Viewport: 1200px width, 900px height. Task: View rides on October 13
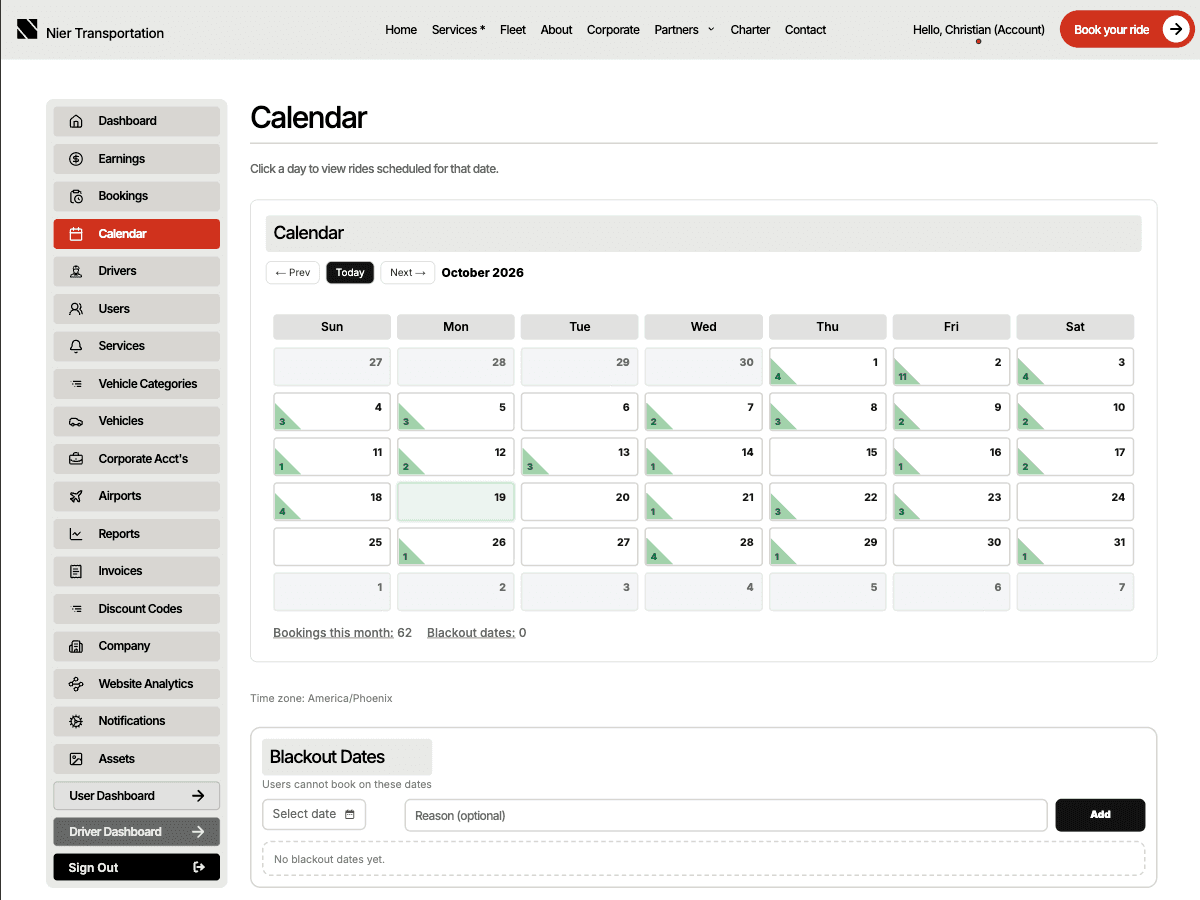tap(580, 457)
